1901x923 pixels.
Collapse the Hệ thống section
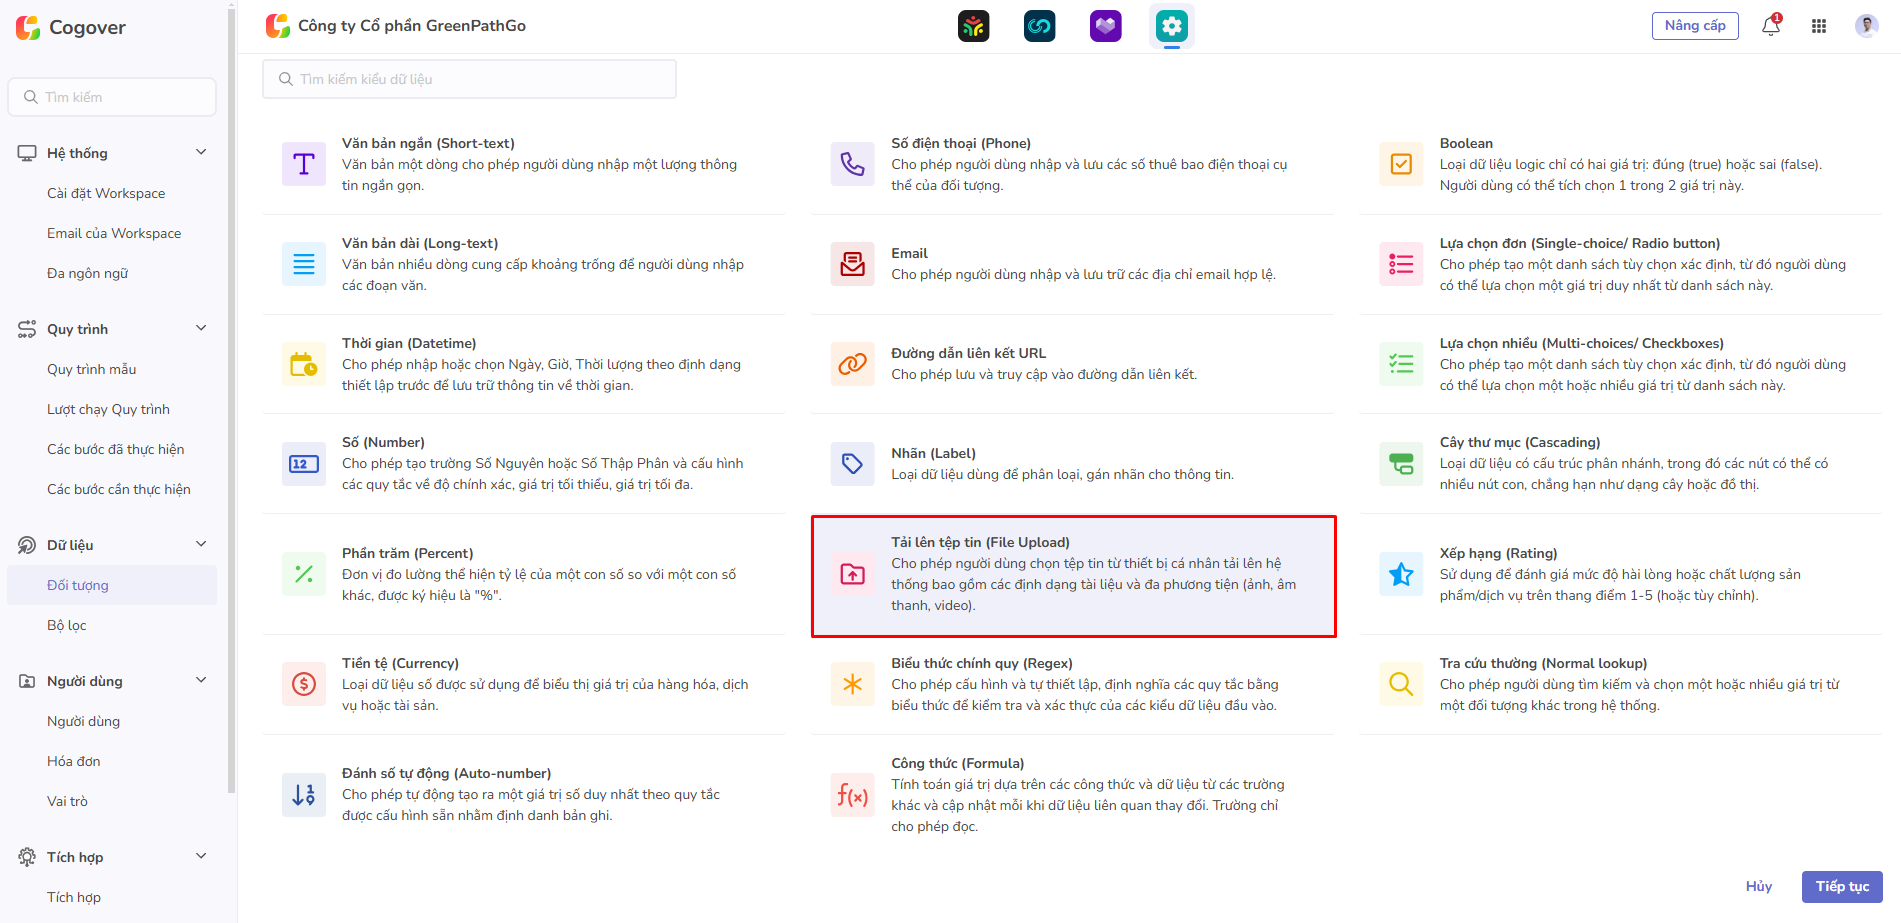[201, 153]
